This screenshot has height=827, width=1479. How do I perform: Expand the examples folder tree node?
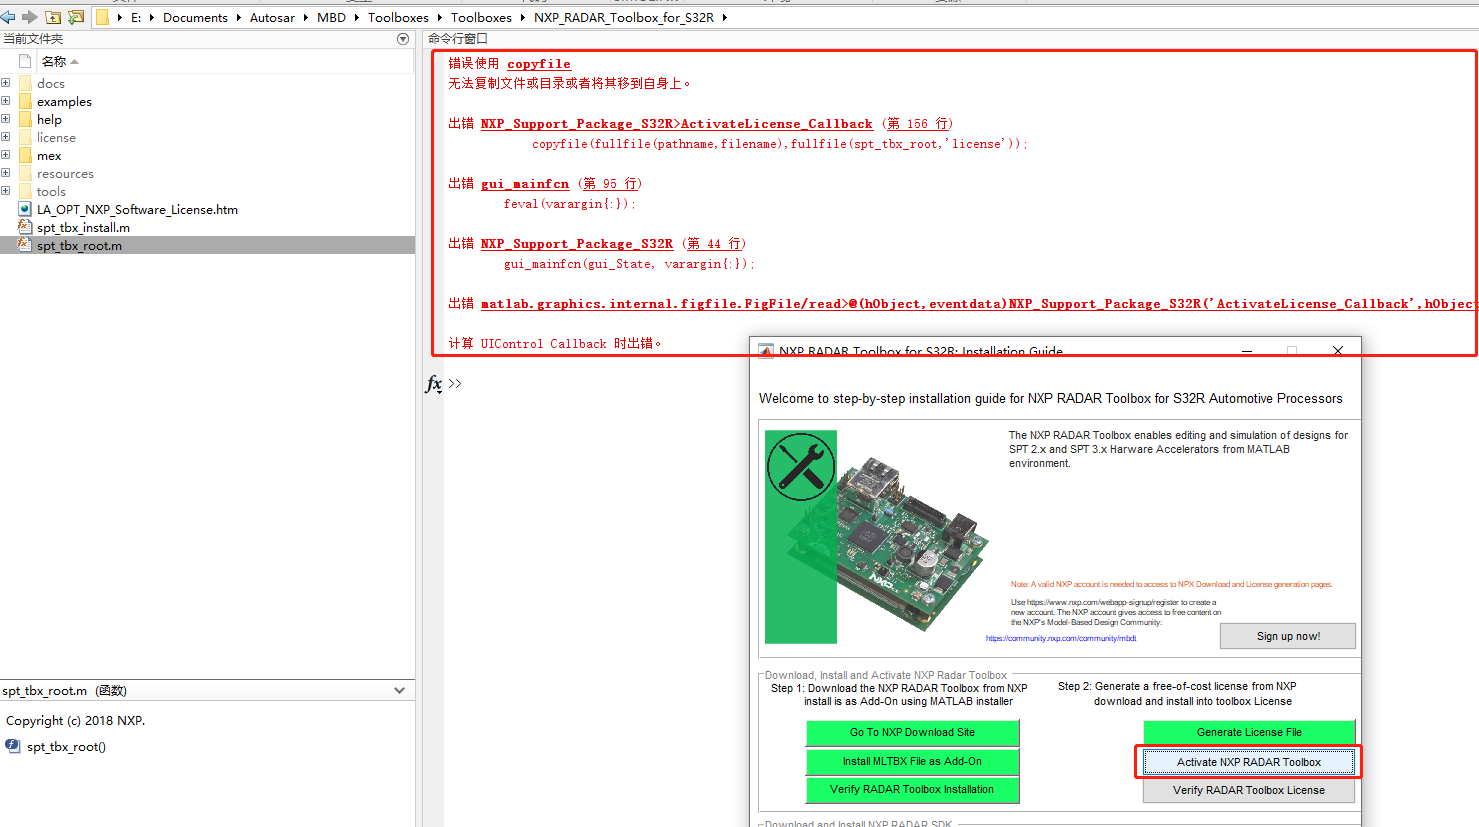(6, 101)
